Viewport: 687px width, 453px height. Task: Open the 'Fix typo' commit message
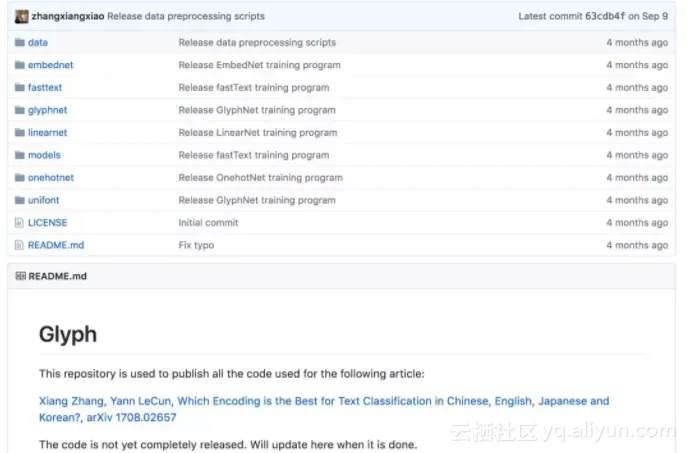click(x=196, y=245)
